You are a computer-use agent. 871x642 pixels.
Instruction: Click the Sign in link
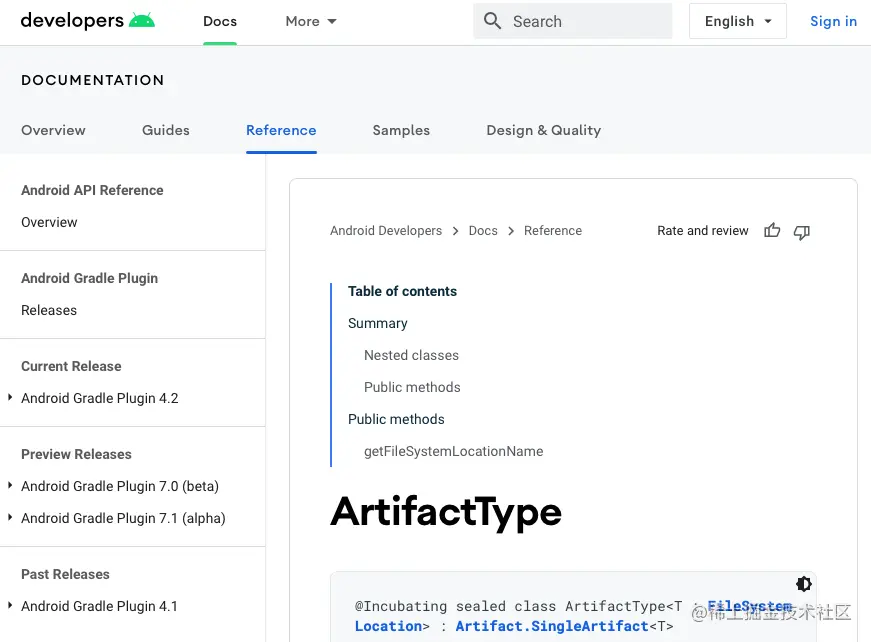833,21
